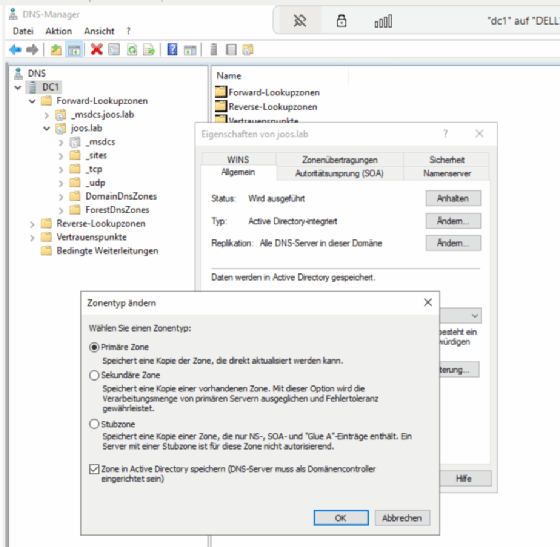The height and width of the screenshot is (547, 560).
Task: Click the Up one level folder icon
Action: pyautogui.click(x=56, y=50)
